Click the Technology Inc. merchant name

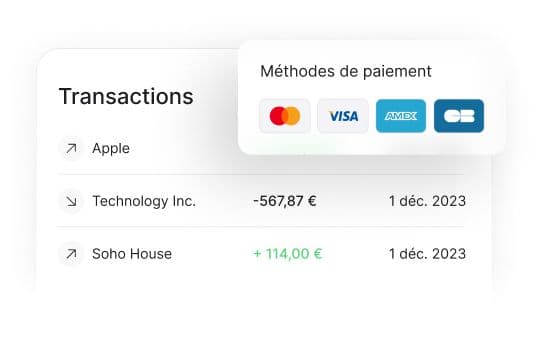pos(144,201)
